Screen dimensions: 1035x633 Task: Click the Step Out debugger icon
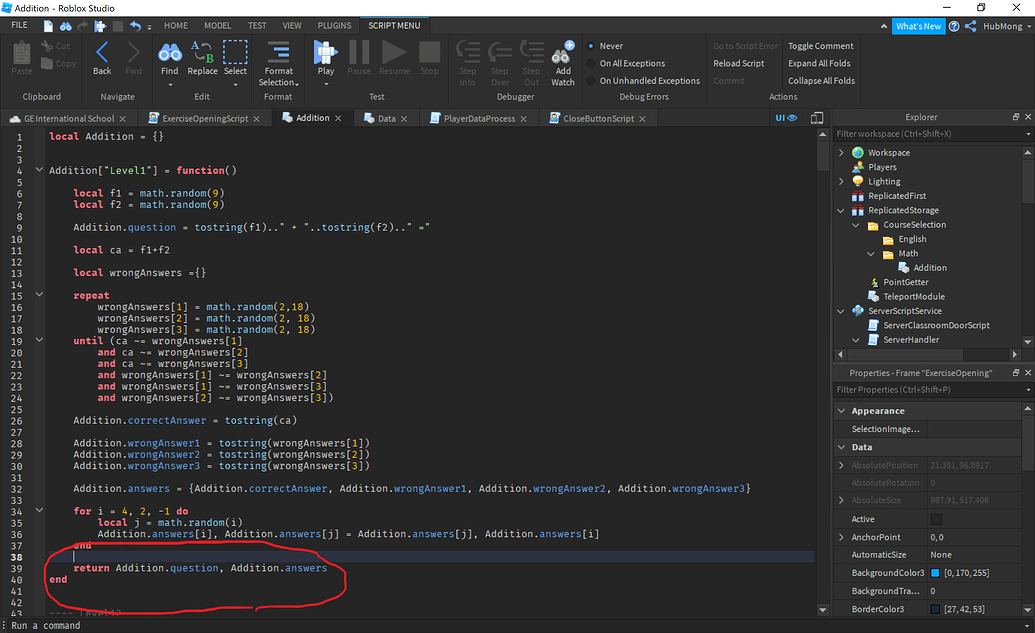[x=531, y=51]
